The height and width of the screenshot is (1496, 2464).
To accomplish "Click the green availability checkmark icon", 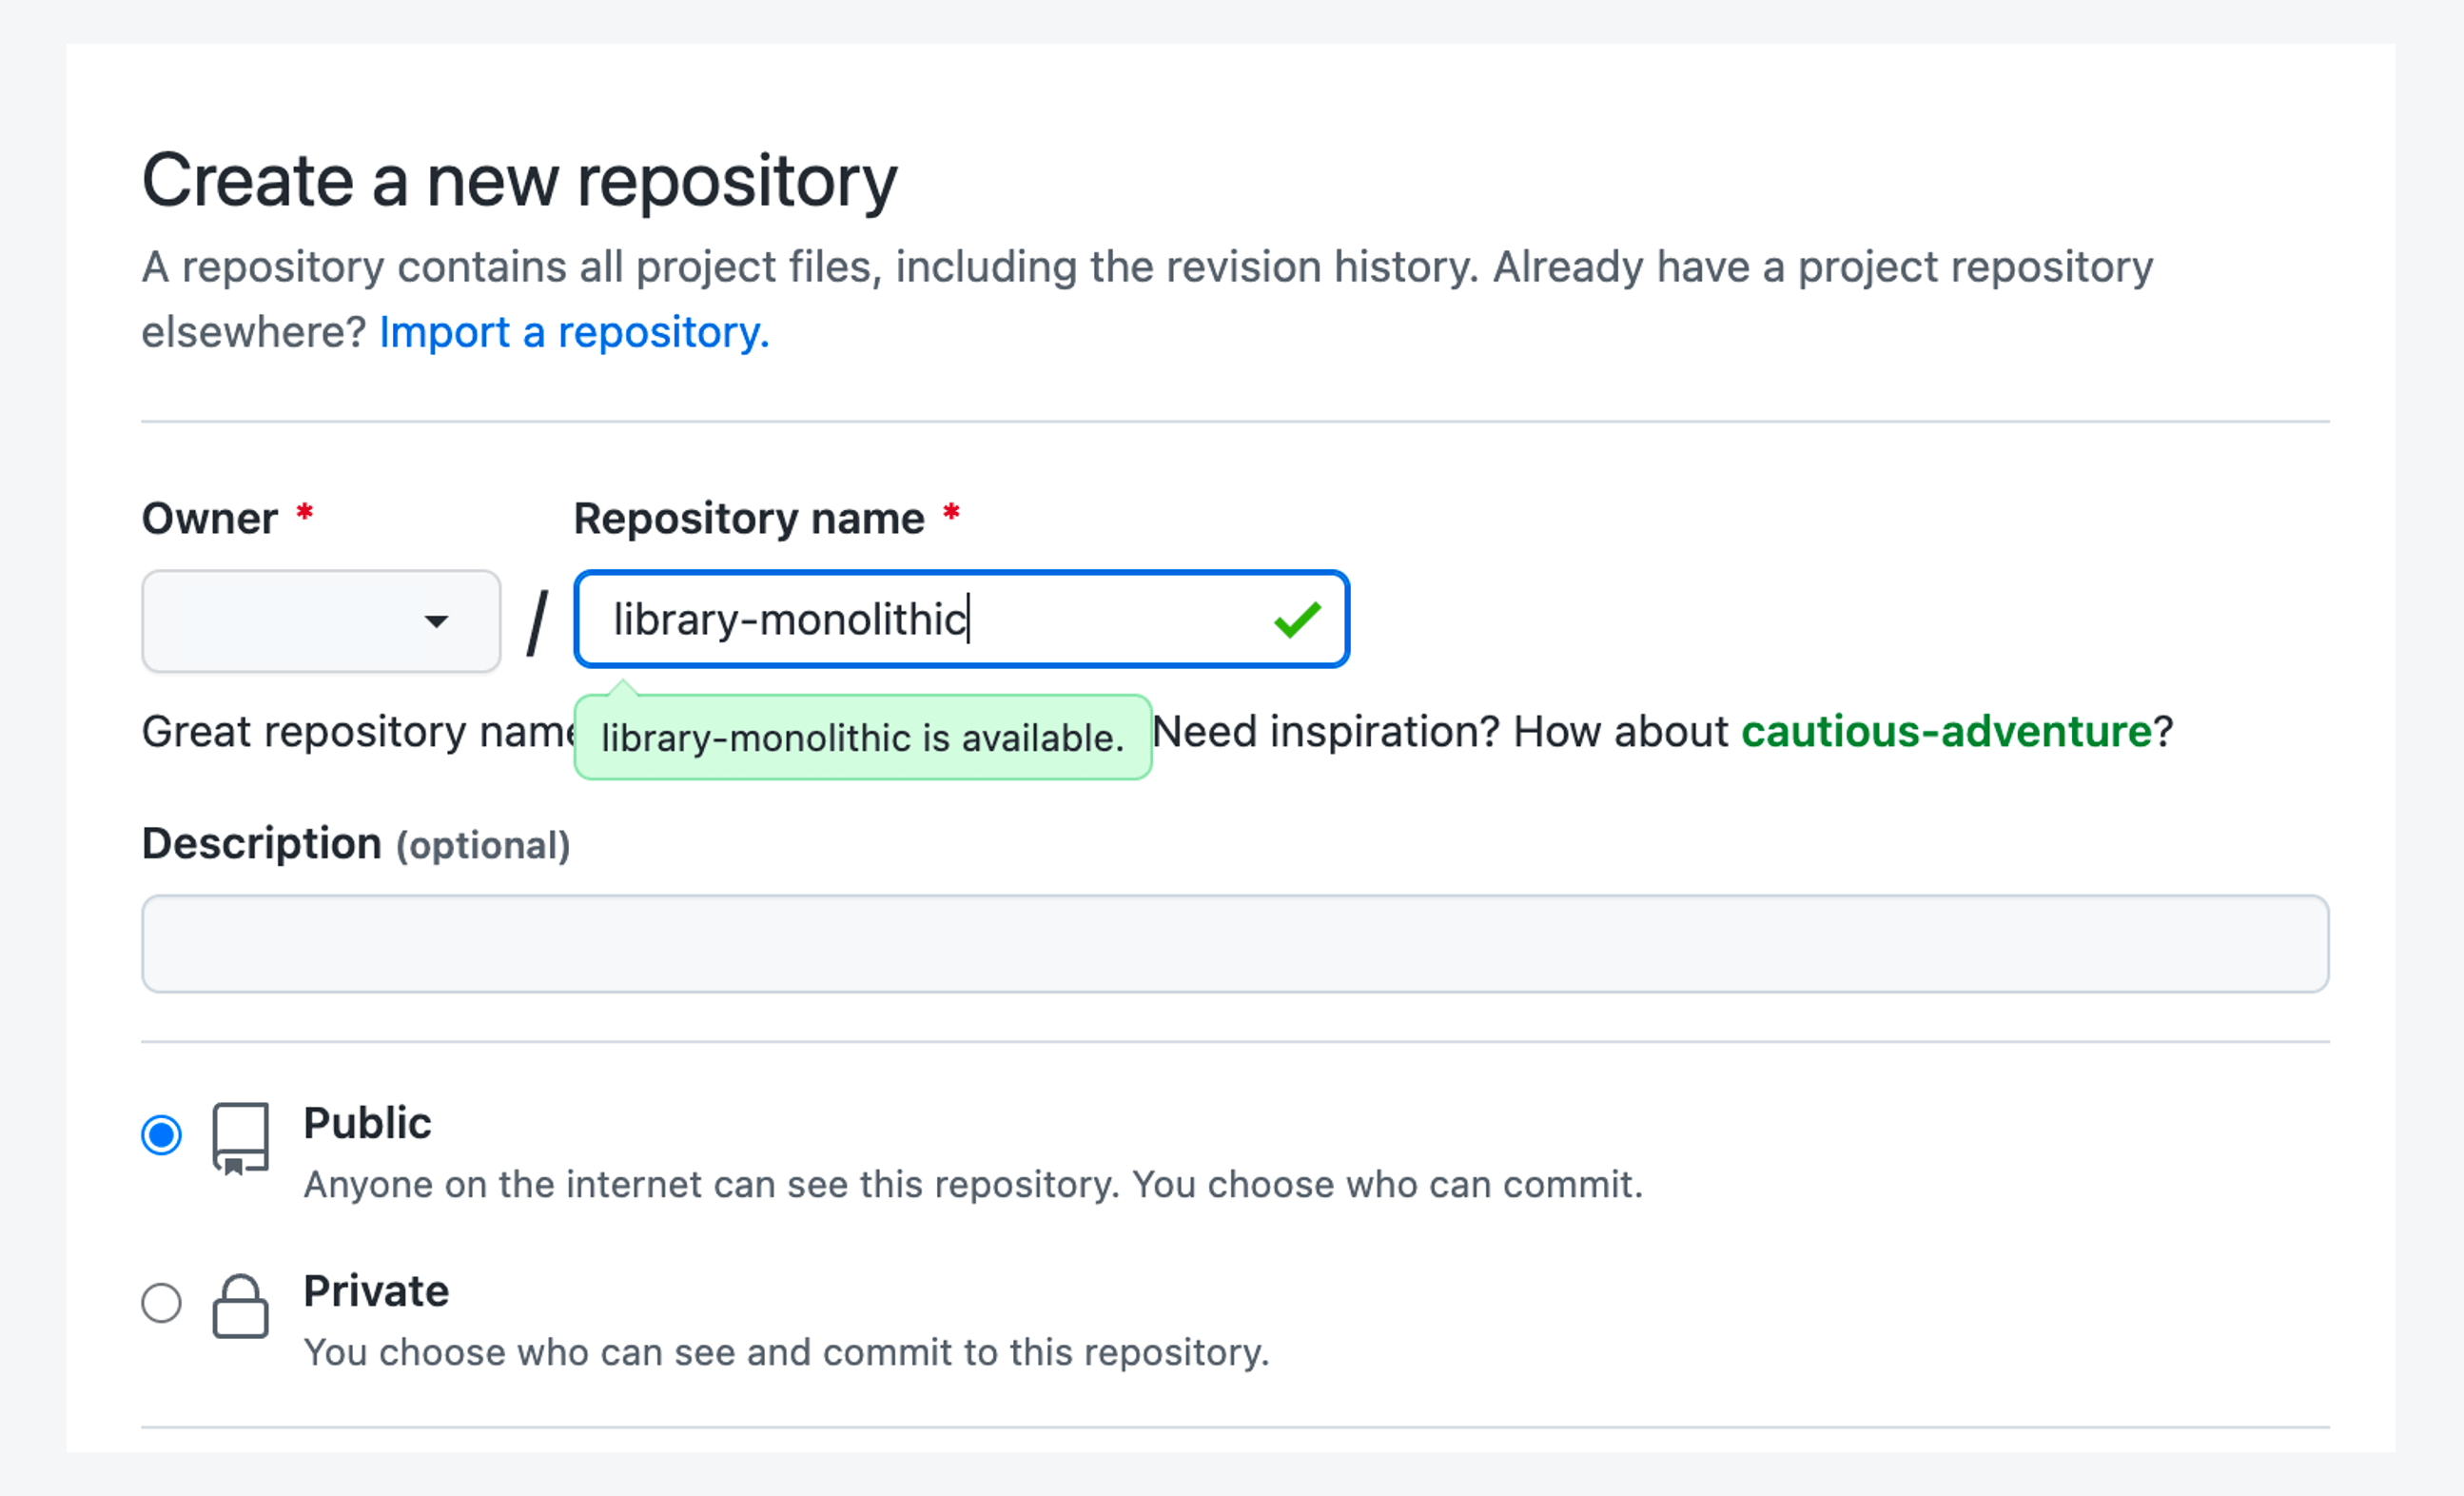I will [x=1297, y=620].
